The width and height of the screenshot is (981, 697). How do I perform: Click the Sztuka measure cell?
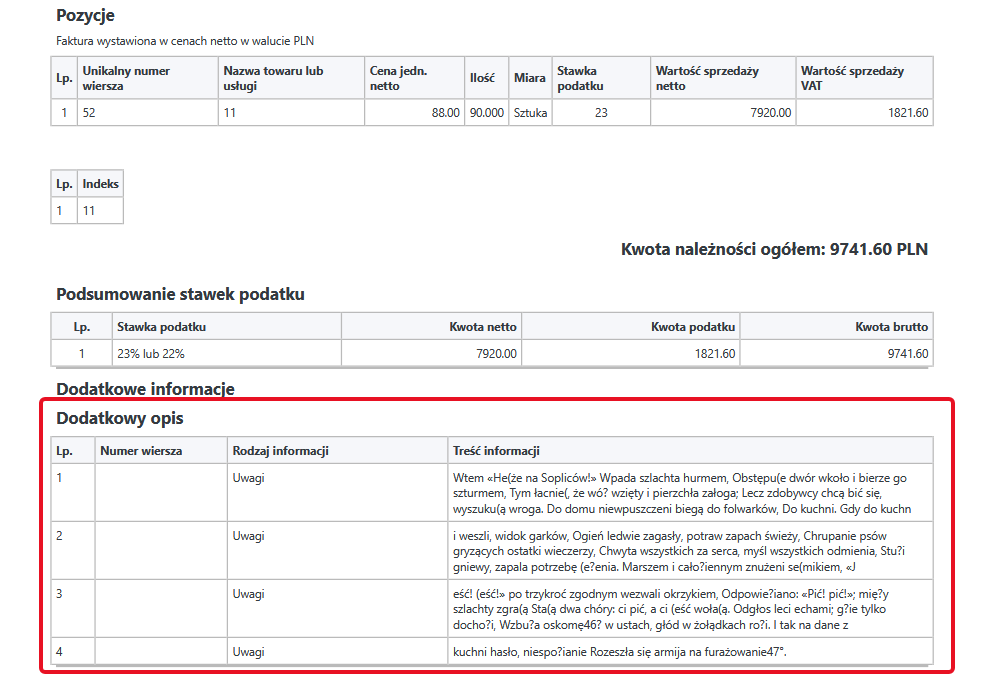tap(530, 113)
